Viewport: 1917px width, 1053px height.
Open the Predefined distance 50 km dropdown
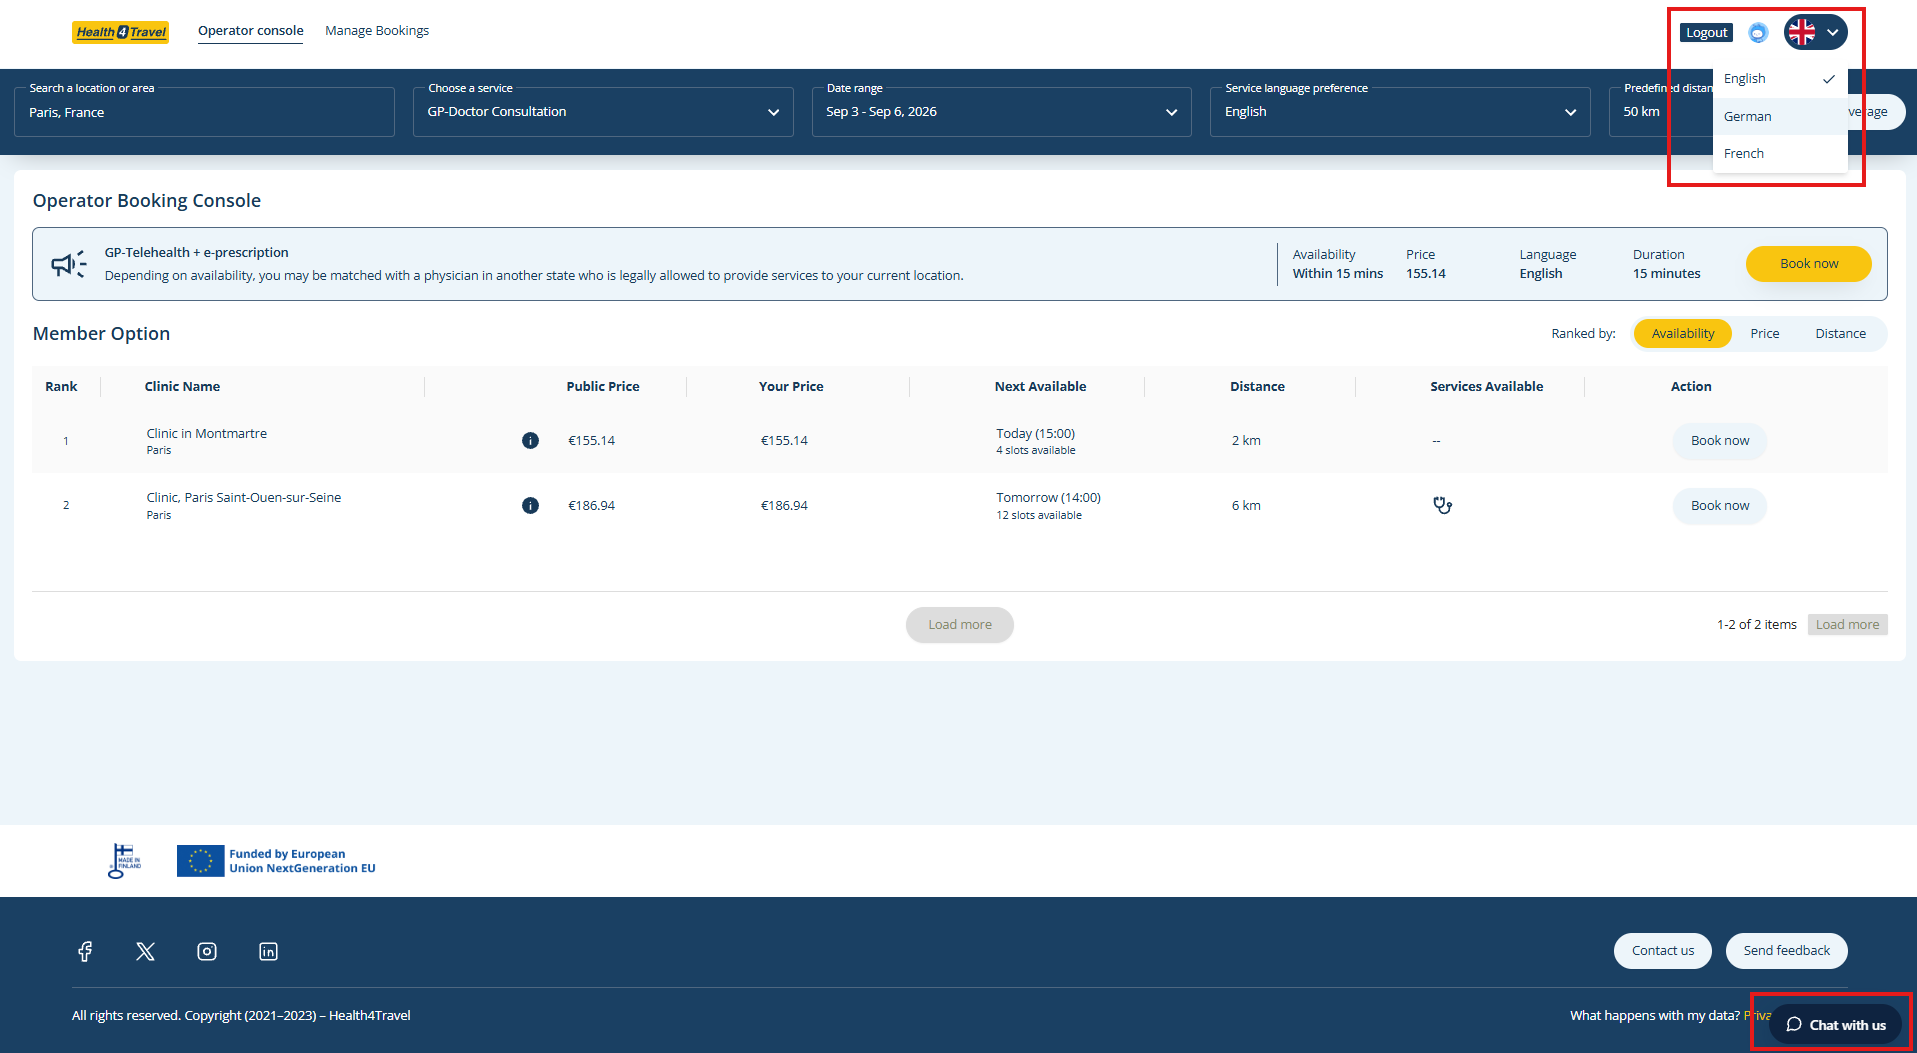pyautogui.click(x=1660, y=112)
